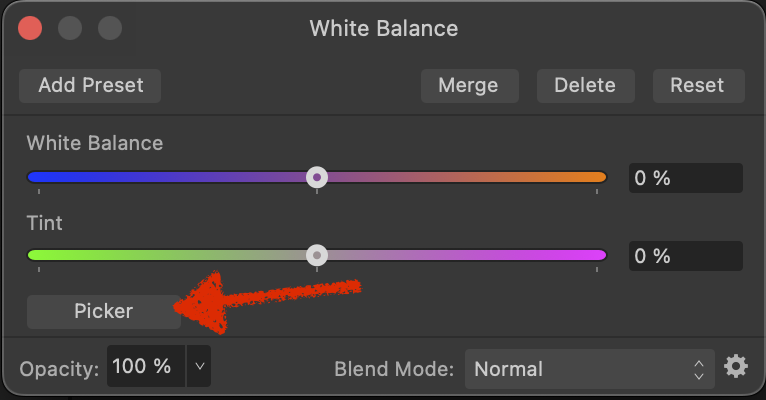Click the Opacity 100 % field

click(x=146, y=366)
